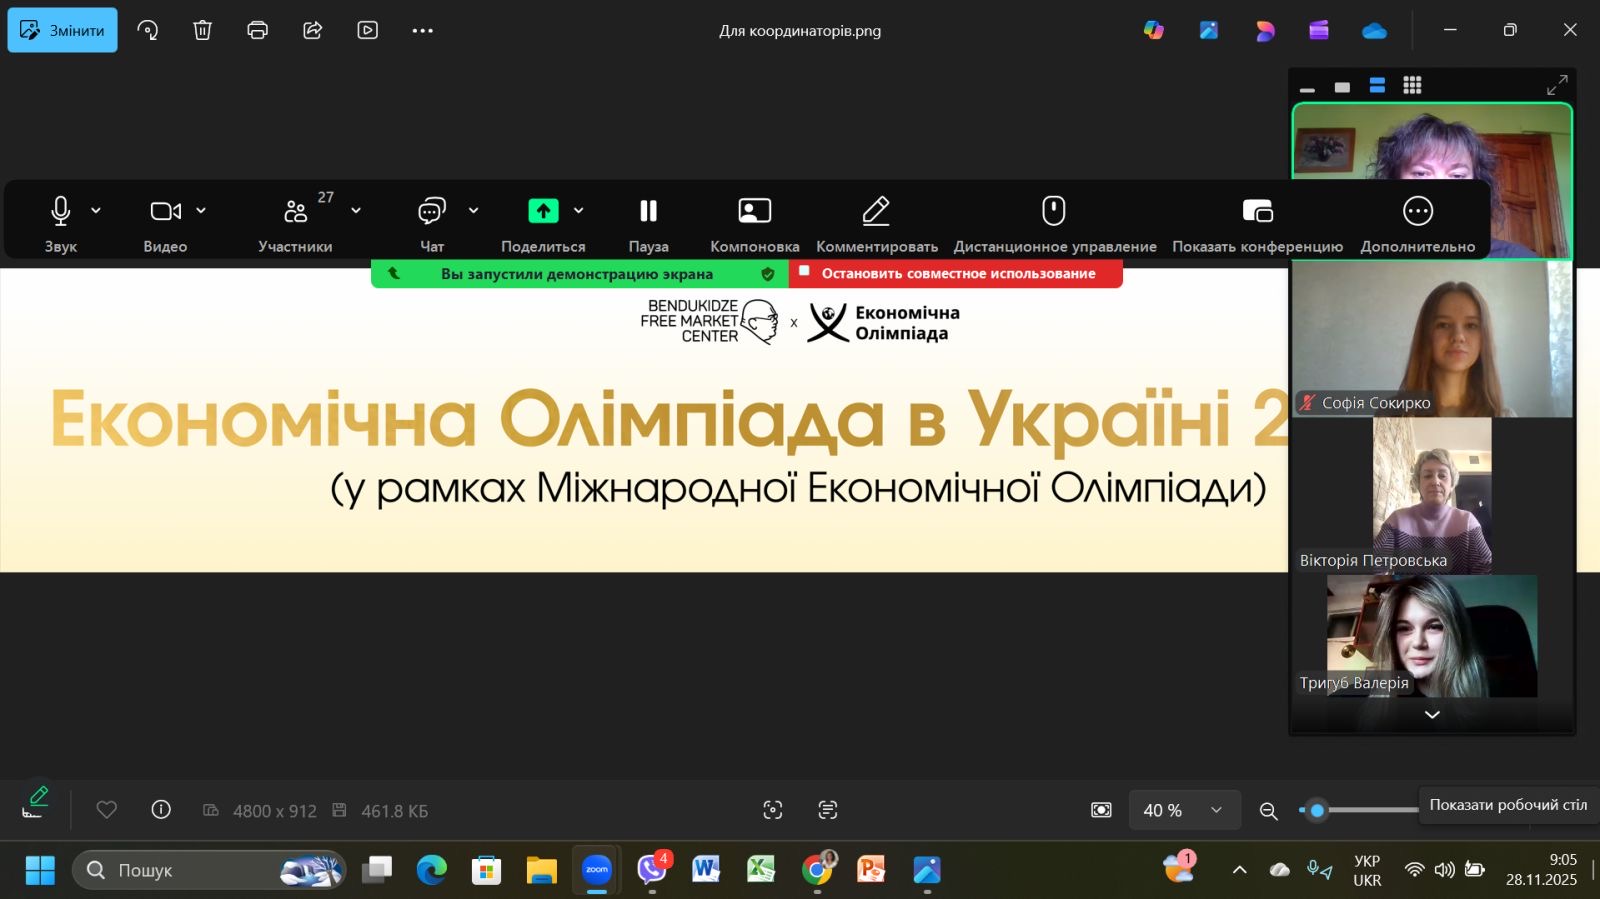Click the Zoom Annotate pencil icon
This screenshot has height=899, width=1600.
coord(876,211)
